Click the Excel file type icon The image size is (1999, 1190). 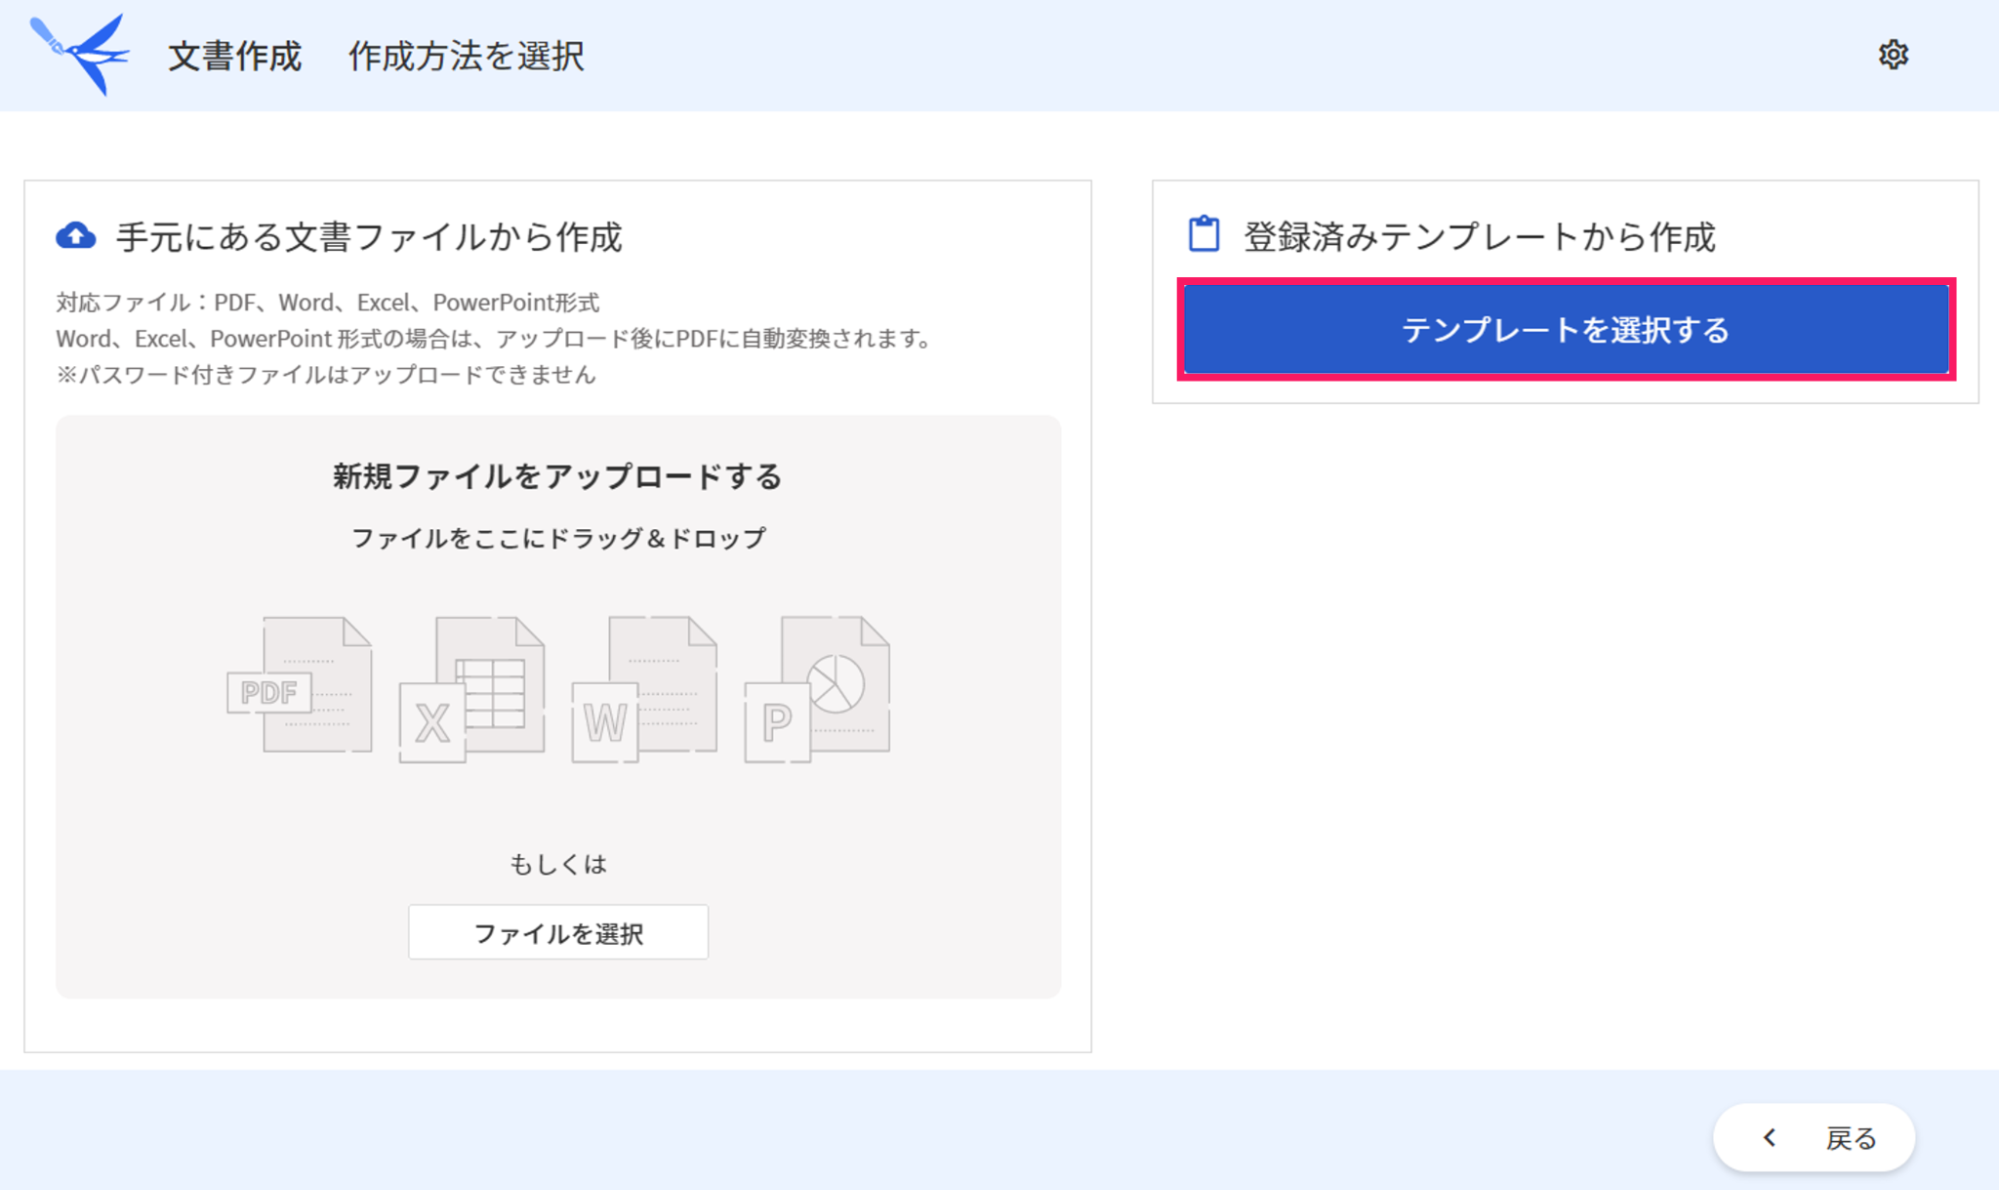(472, 689)
